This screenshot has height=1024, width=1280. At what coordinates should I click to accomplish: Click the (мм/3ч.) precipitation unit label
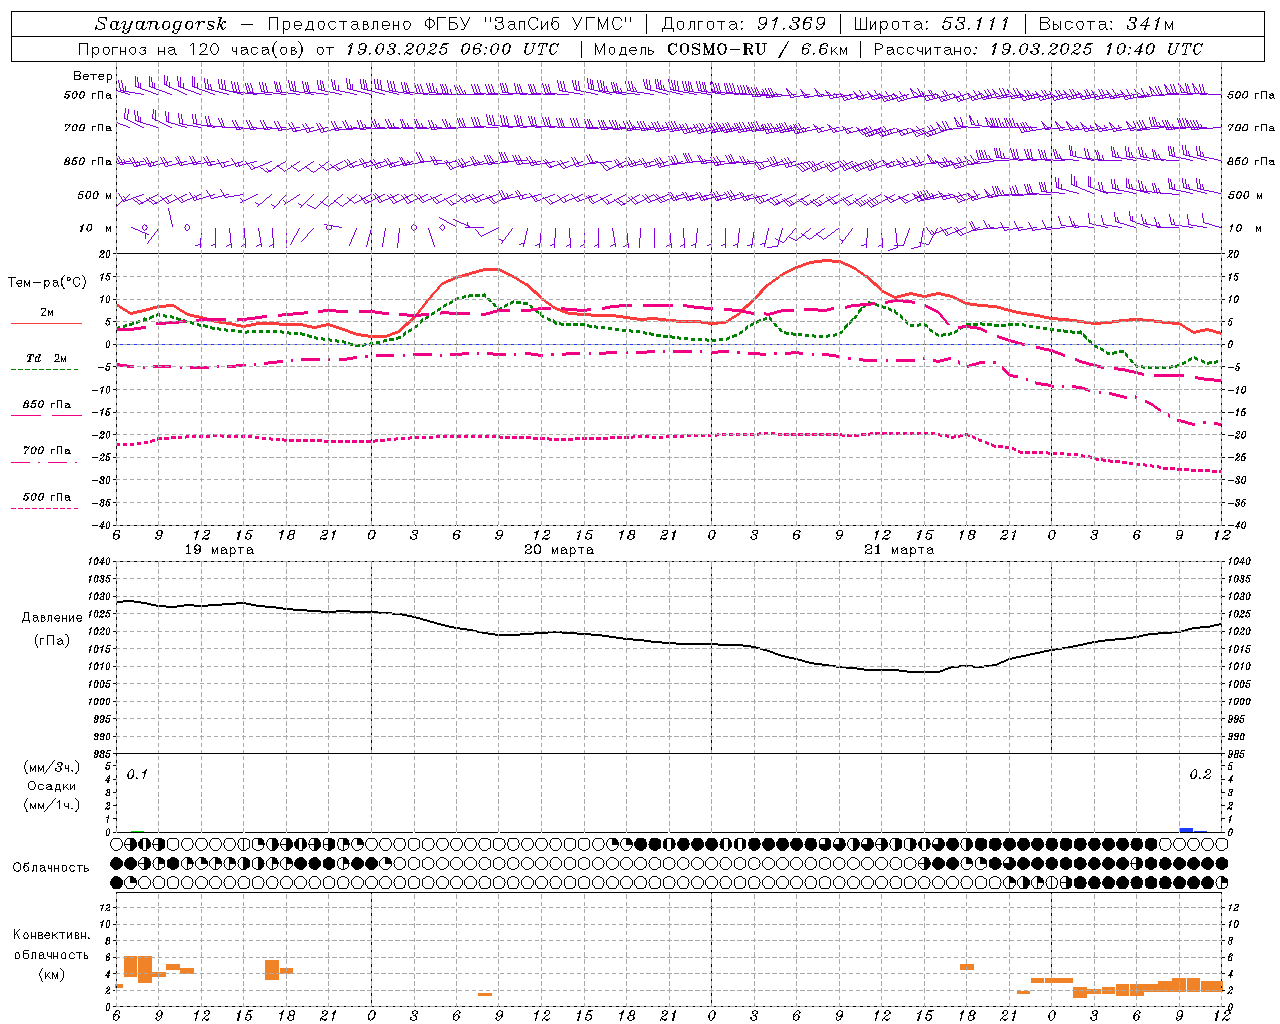[52, 767]
